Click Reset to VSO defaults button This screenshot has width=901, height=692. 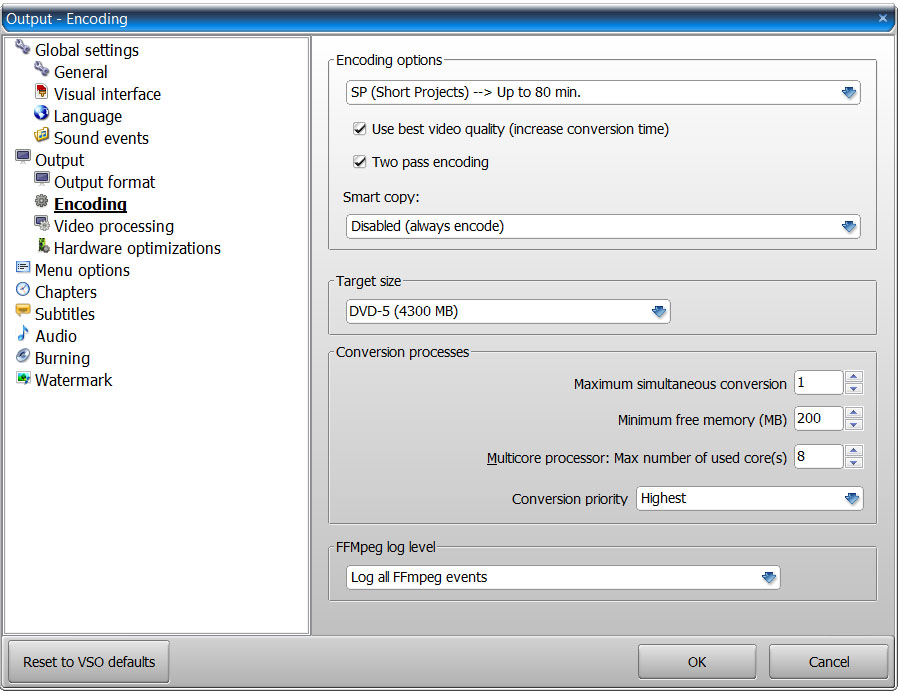(x=89, y=662)
